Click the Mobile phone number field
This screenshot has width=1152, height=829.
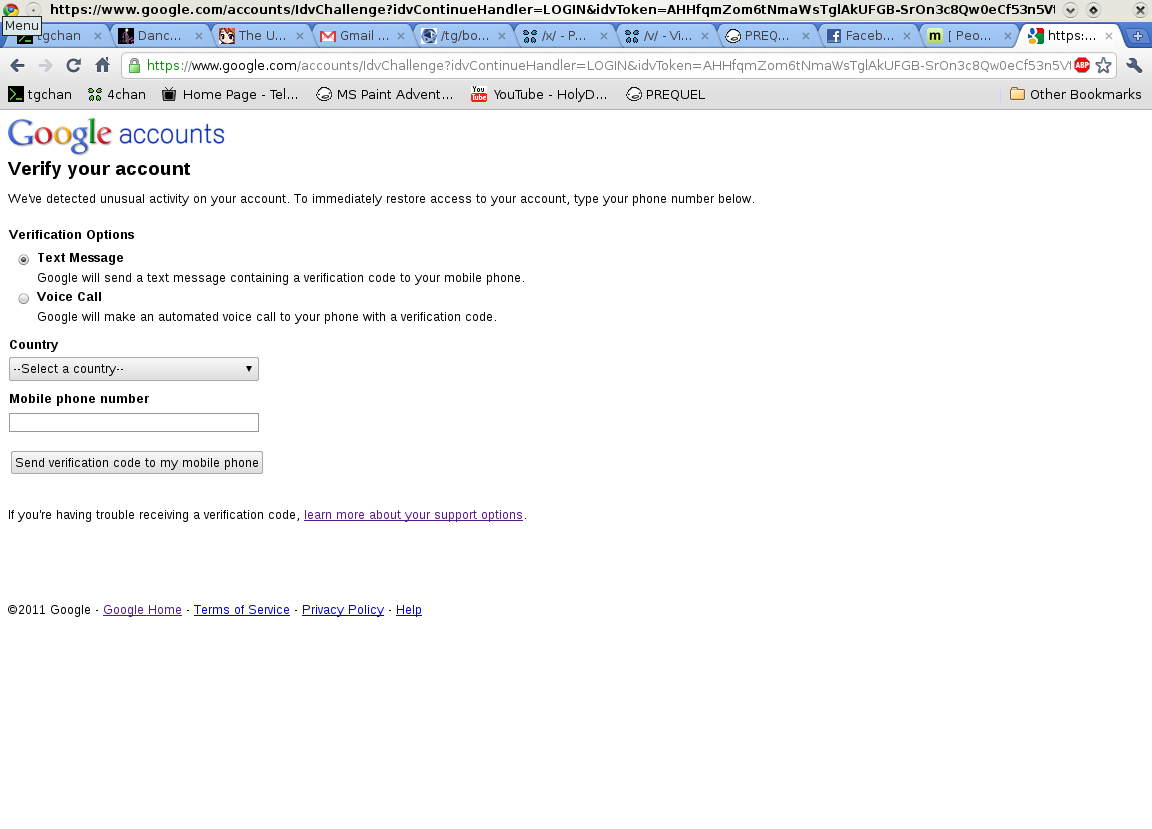(134, 423)
